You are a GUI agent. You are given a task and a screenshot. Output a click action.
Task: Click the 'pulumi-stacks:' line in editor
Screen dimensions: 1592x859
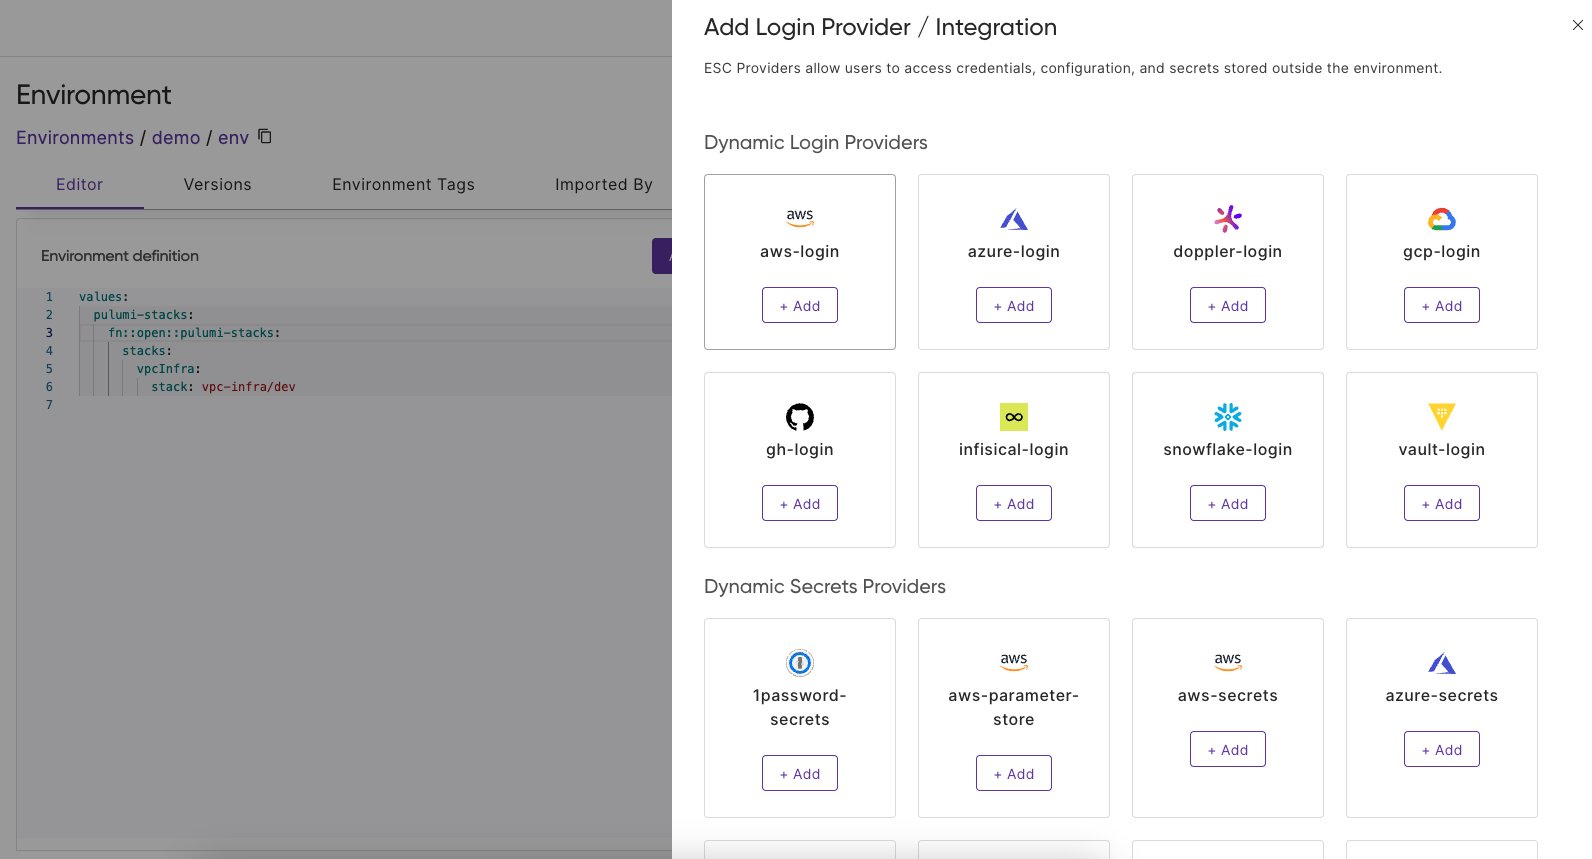(144, 315)
